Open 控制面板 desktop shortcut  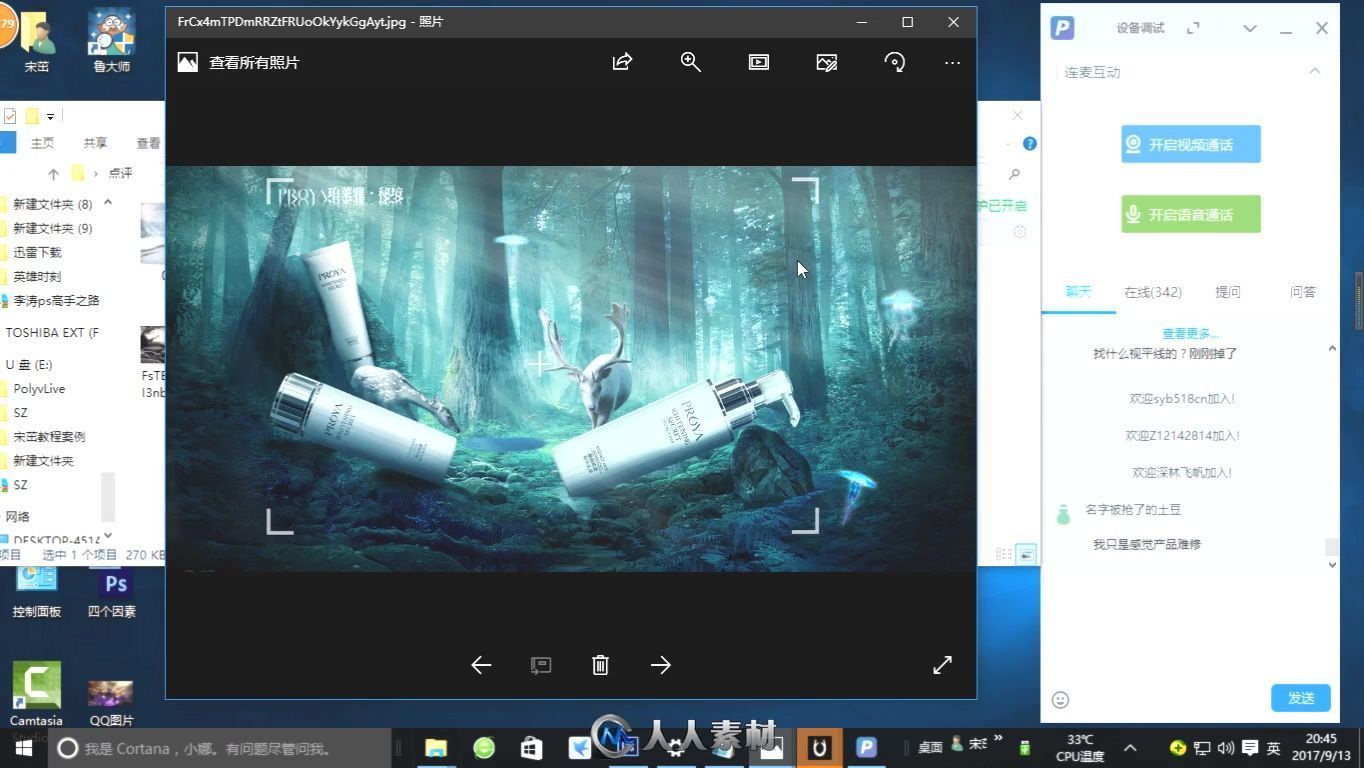click(x=37, y=592)
